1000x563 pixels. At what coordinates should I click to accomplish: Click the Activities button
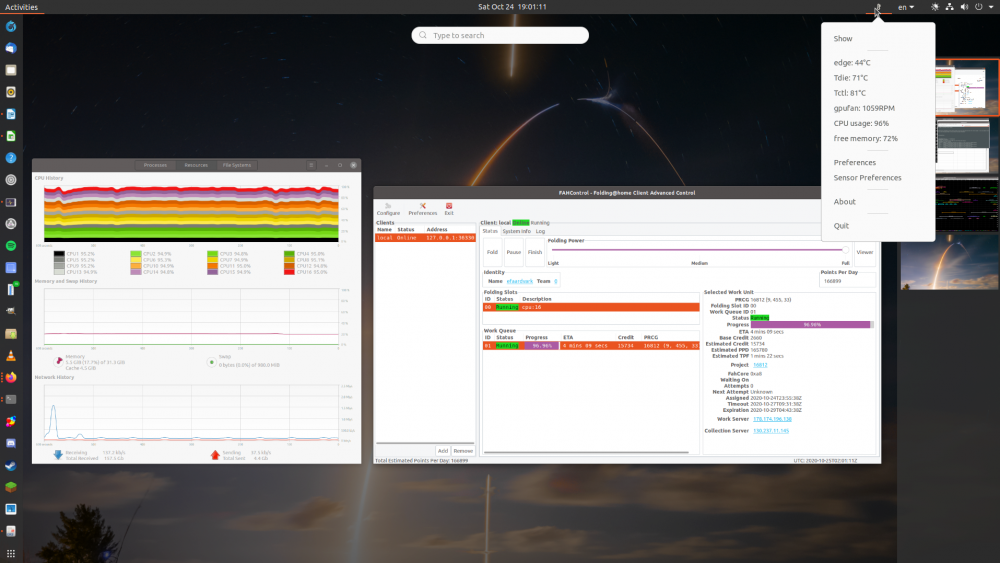[x=21, y=7]
